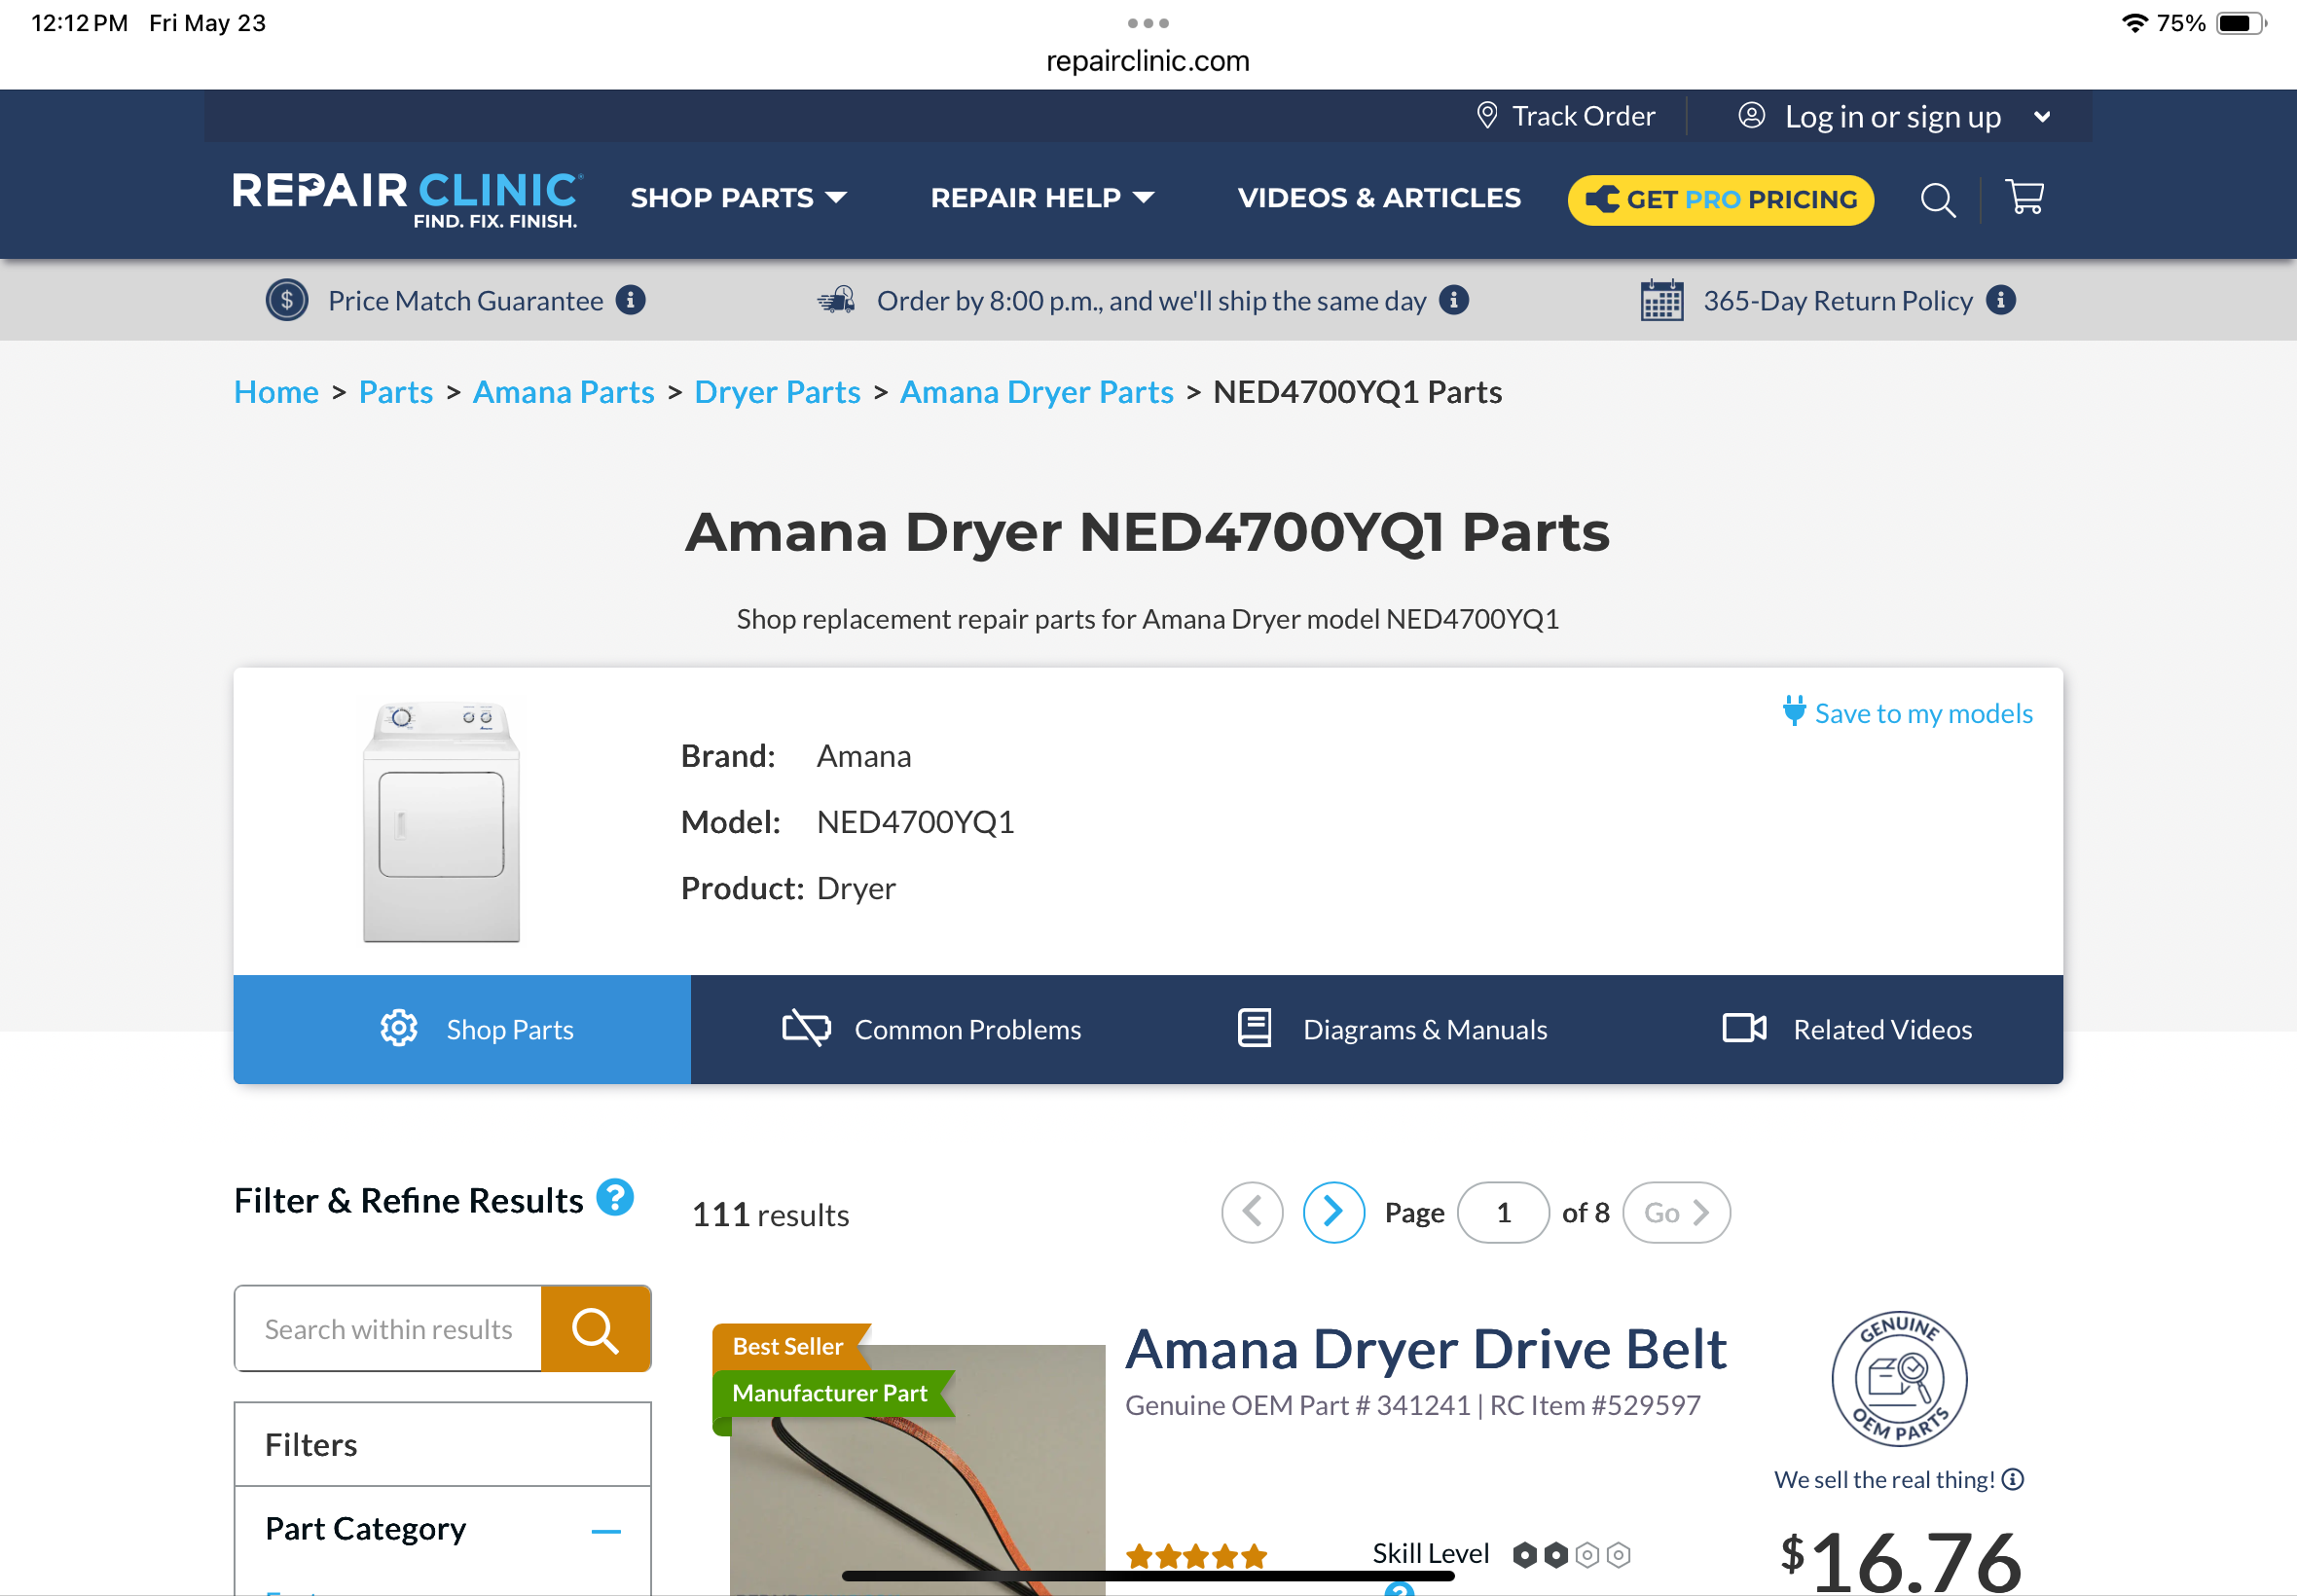Tap the Wi-Fi status icon
This screenshot has height=1596, width=2297.
pyautogui.click(x=2134, y=23)
